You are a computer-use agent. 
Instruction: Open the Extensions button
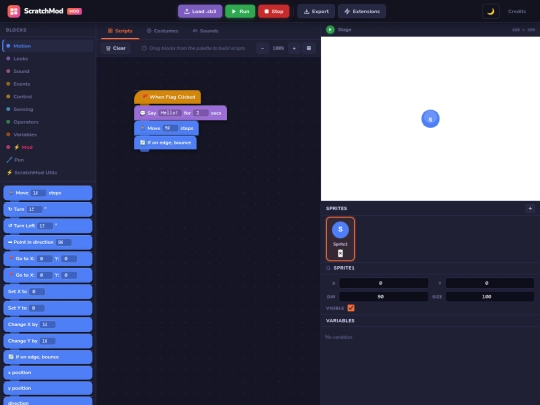(362, 11)
